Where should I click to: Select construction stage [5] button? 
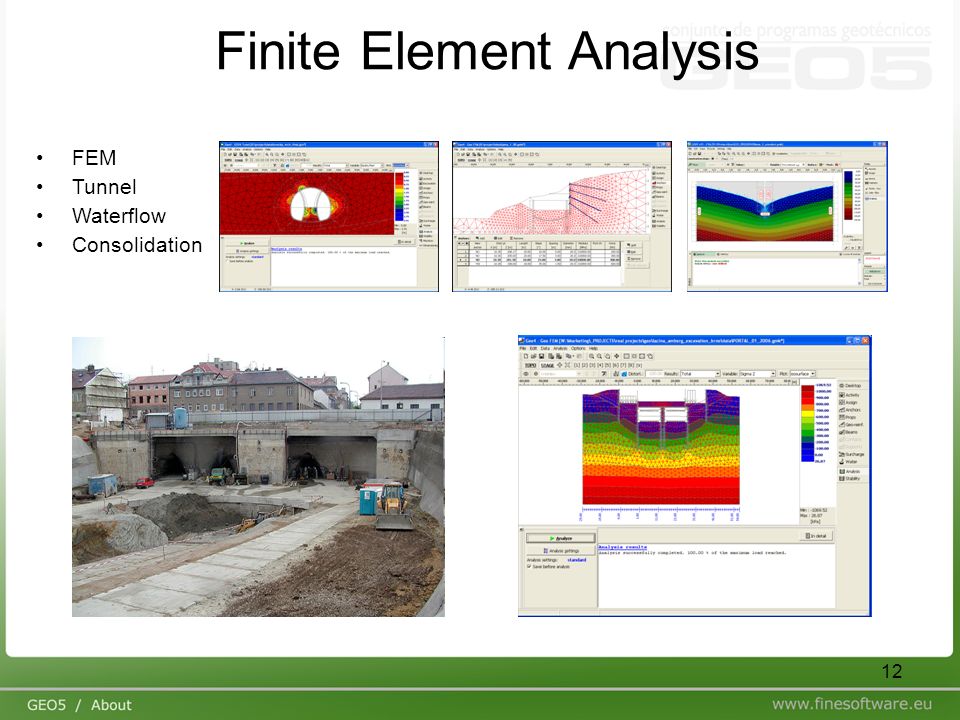608,366
